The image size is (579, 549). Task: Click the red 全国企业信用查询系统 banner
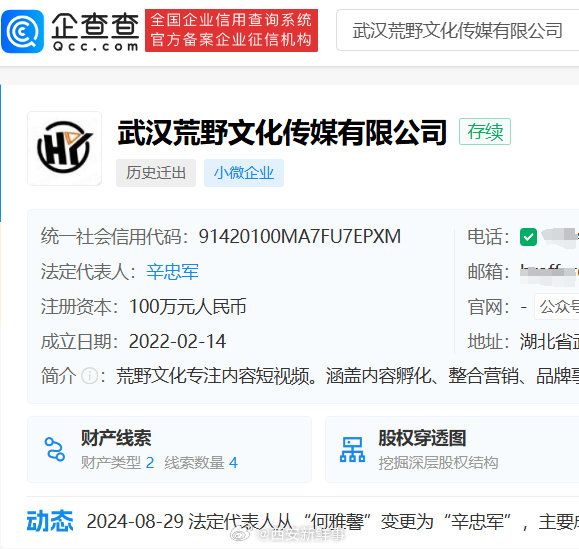click(231, 30)
